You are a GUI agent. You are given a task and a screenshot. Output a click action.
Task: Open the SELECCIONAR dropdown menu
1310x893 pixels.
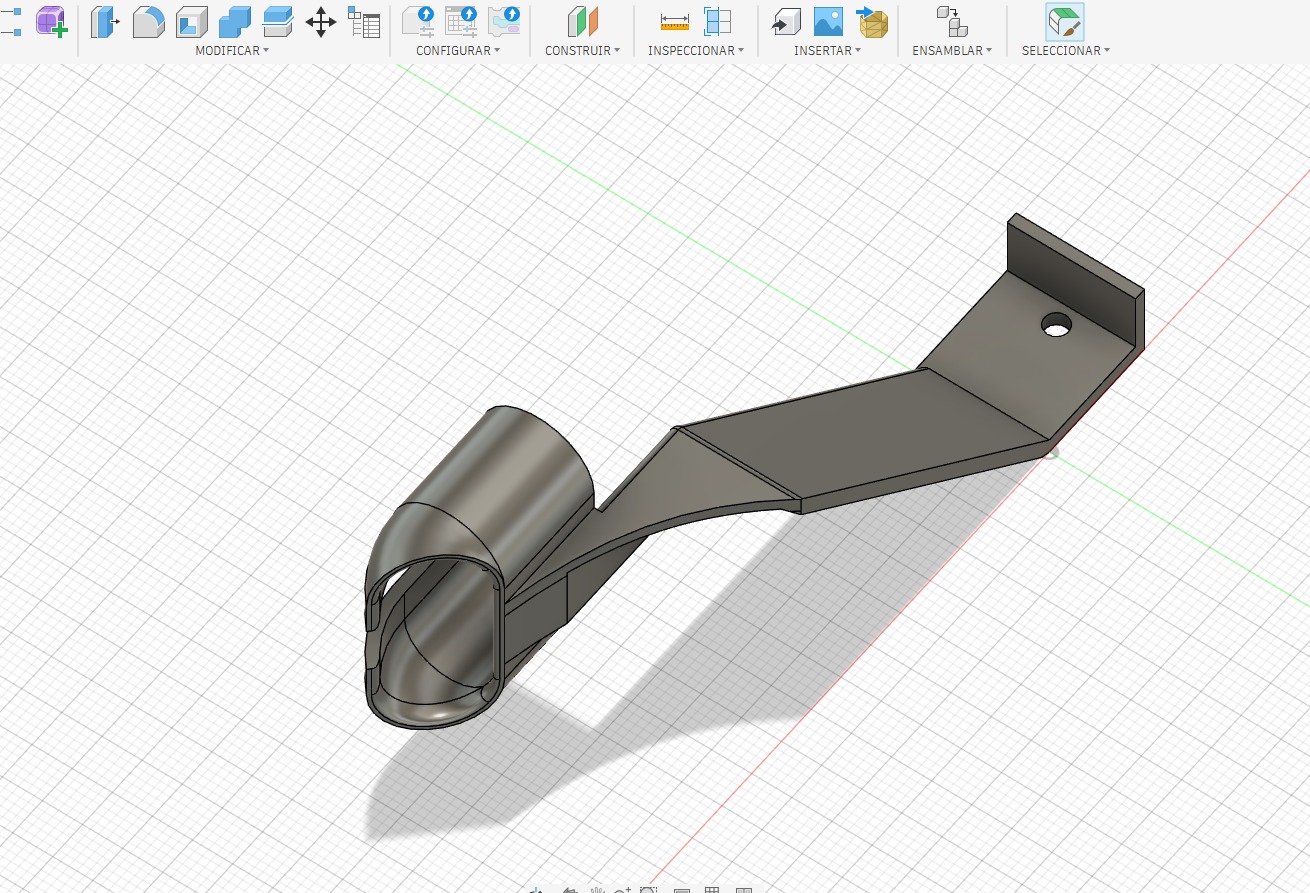coord(1065,50)
